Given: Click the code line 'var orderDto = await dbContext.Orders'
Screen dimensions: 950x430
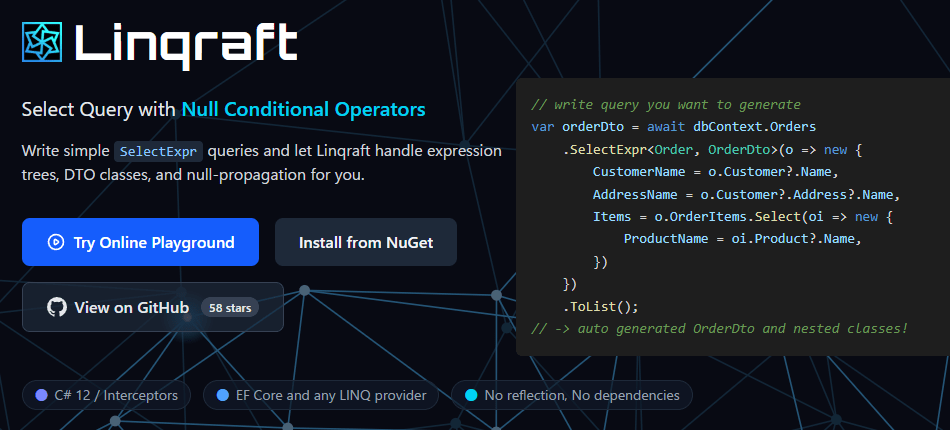Looking at the screenshot, I should 674,127.
